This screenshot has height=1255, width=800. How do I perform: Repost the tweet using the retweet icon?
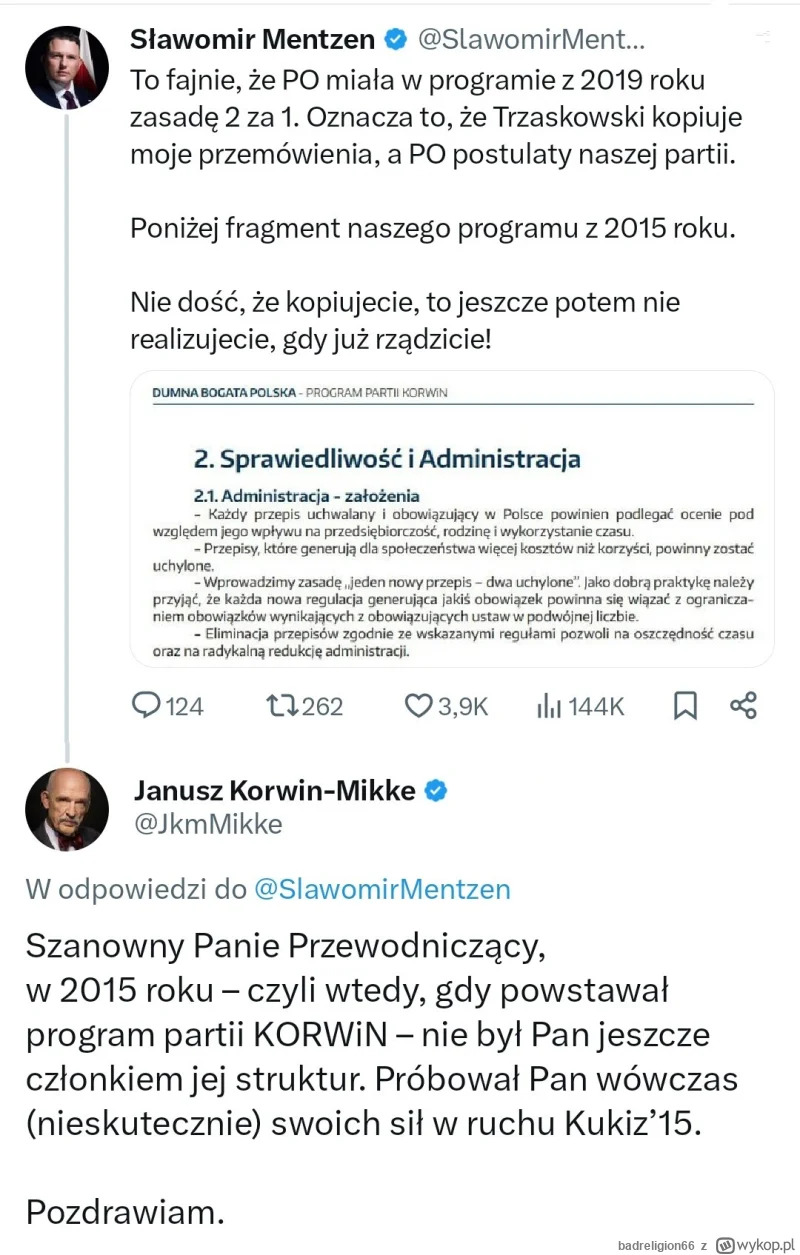(283, 706)
